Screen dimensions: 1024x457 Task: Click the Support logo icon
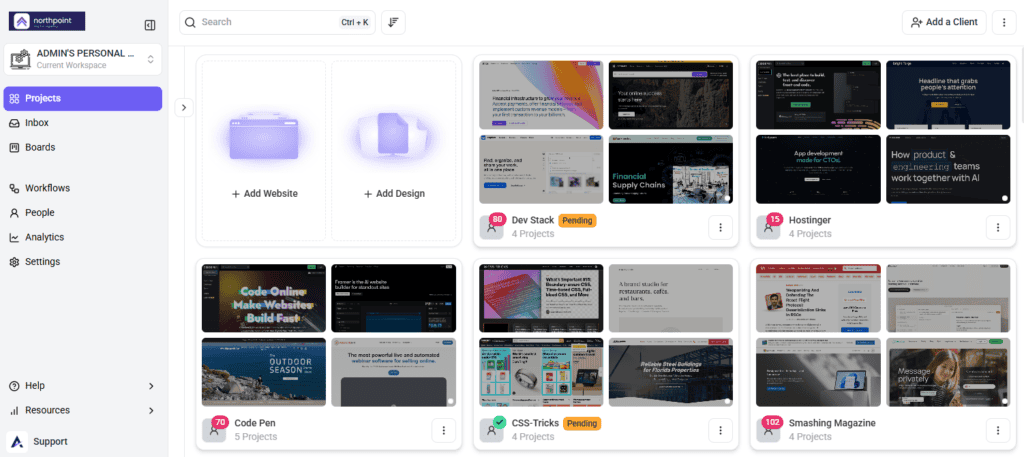[18, 441]
